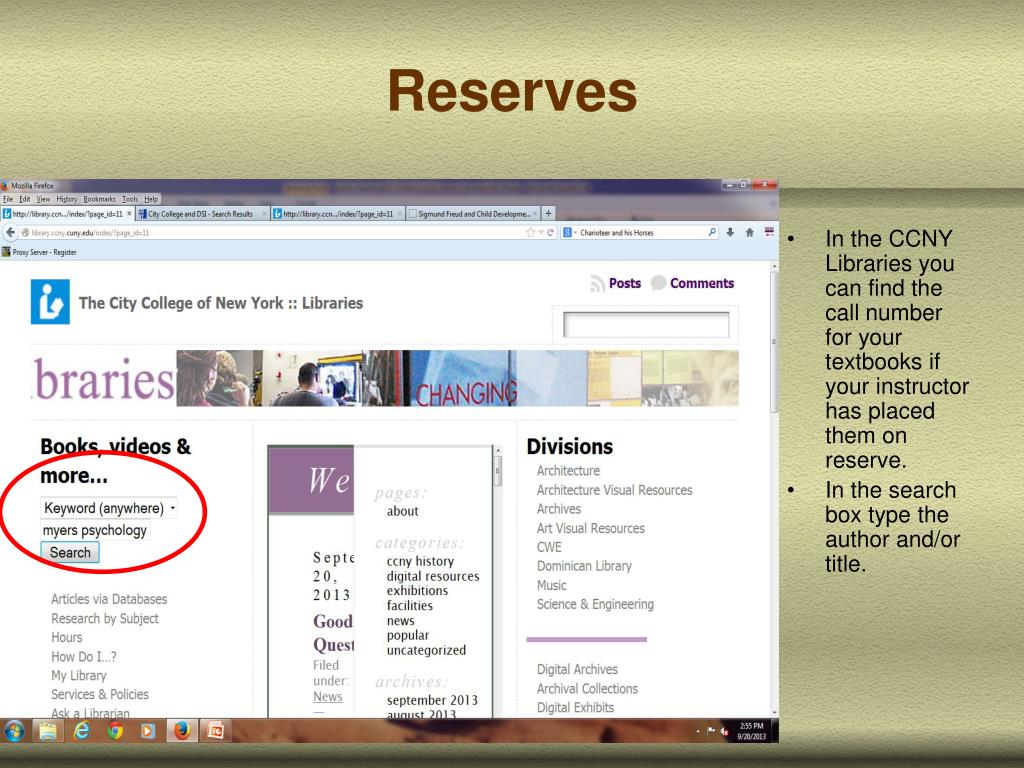Open the My Library link
This screenshot has width=1024, height=768.
(78, 675)
